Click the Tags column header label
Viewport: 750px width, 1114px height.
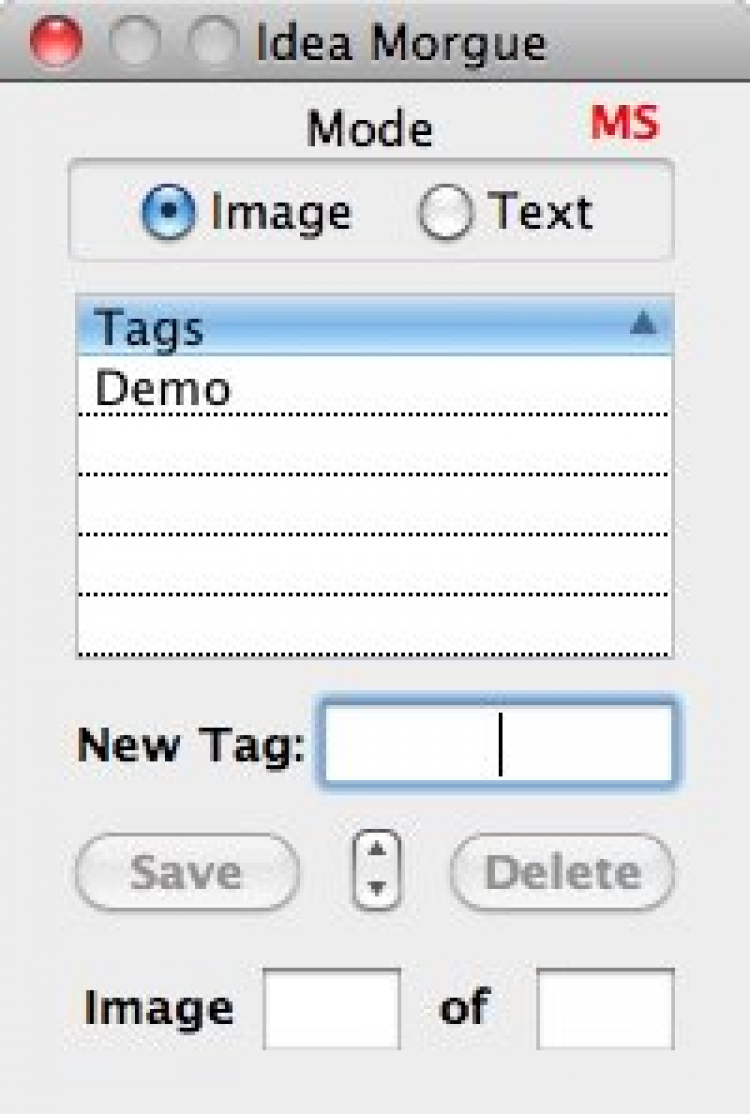coord(150,329)
